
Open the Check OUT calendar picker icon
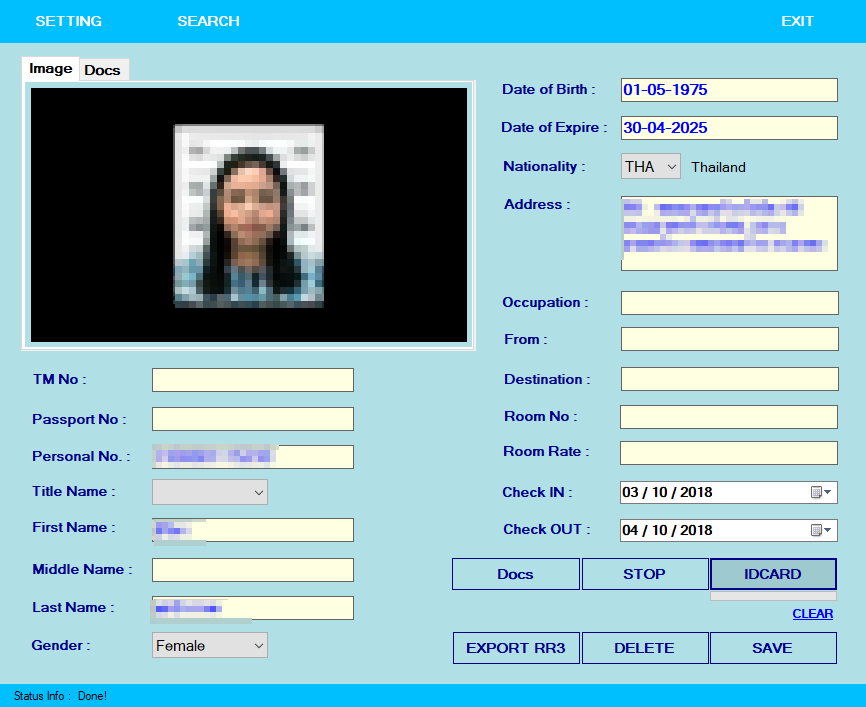[x=821, y=530]
